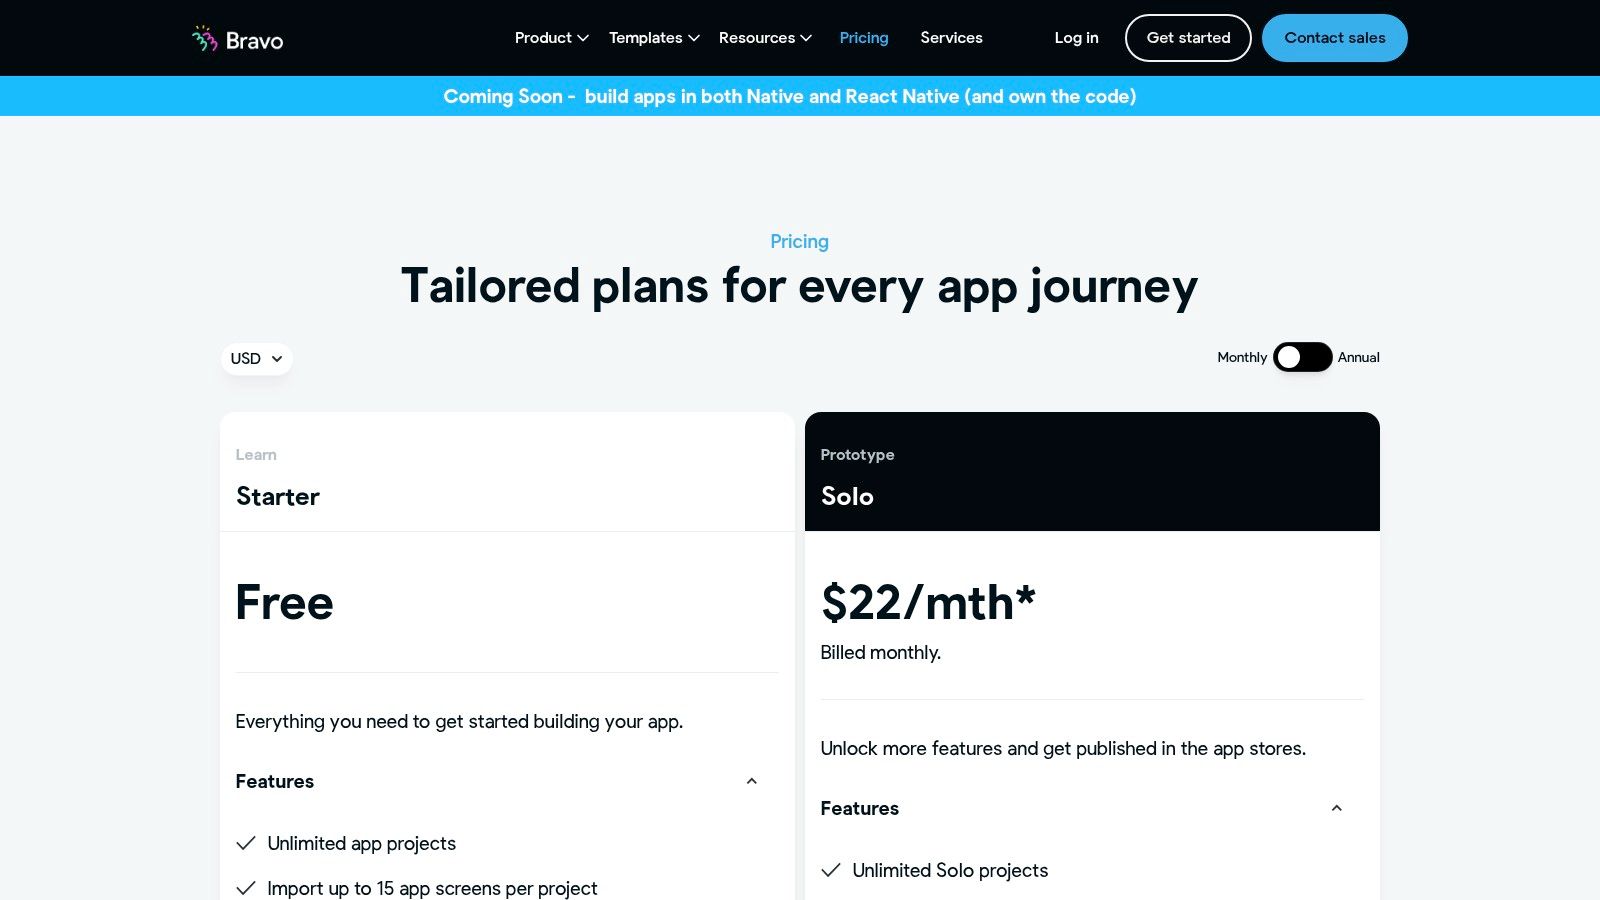Click the Log in link
1600x900 pixels.
(x=1075, y=38)
